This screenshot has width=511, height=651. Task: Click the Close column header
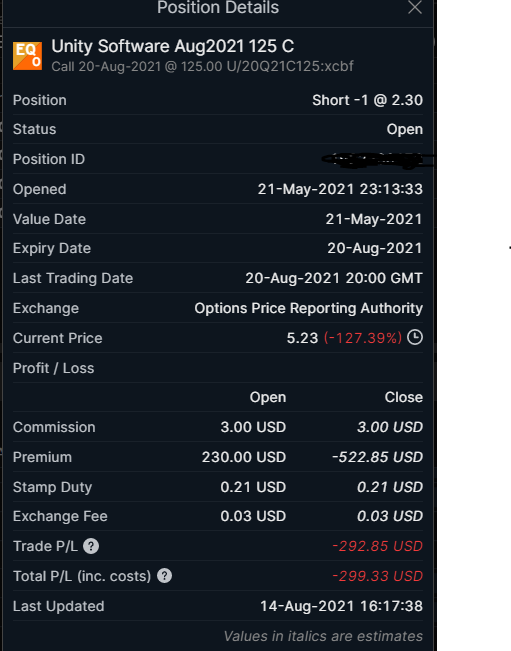(403, 397)
